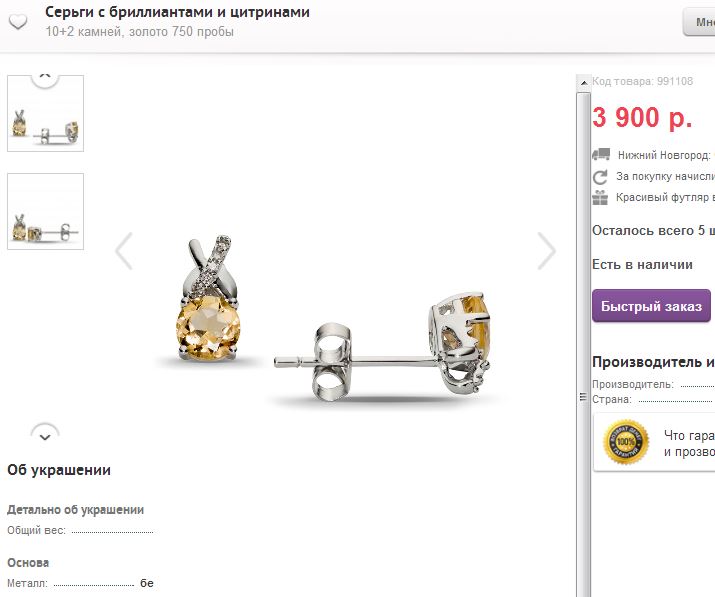
Task: Select the second earrings thumbnail
Action: tap(46, 212)
